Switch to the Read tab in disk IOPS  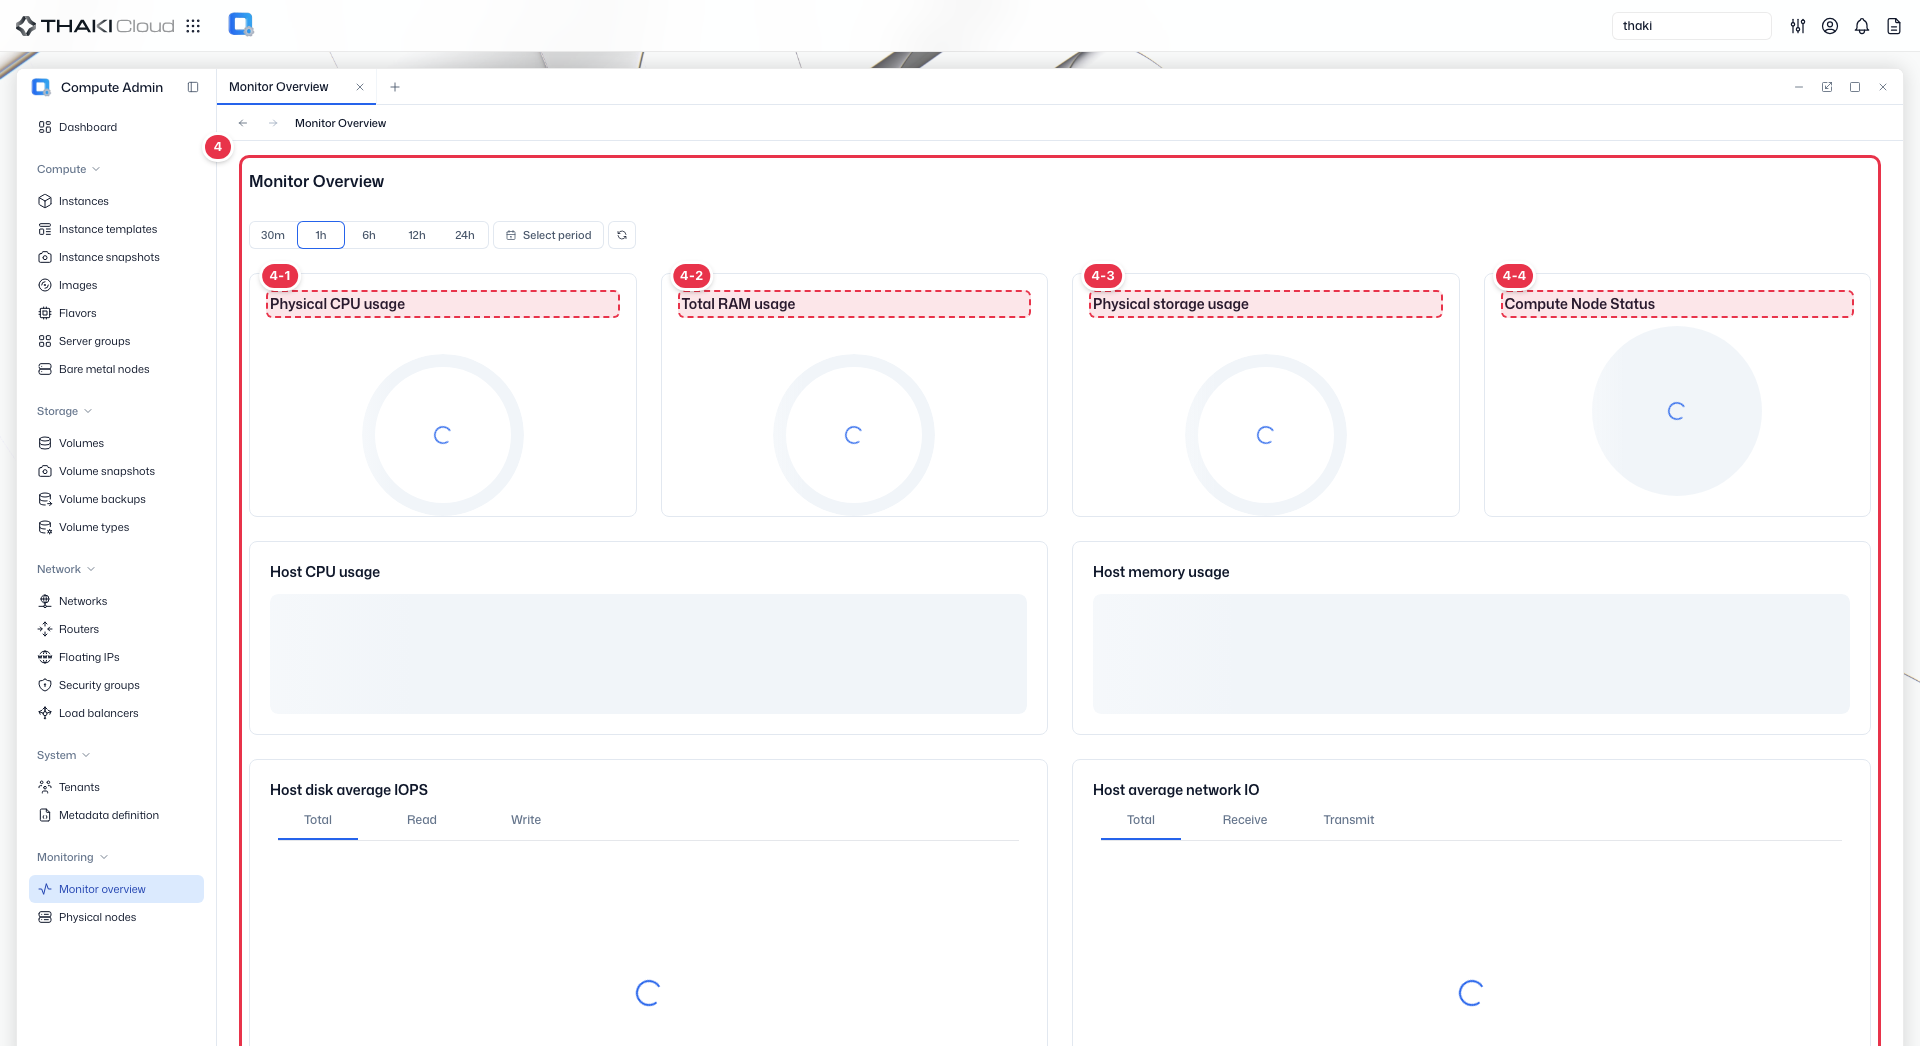coord(422,820)
